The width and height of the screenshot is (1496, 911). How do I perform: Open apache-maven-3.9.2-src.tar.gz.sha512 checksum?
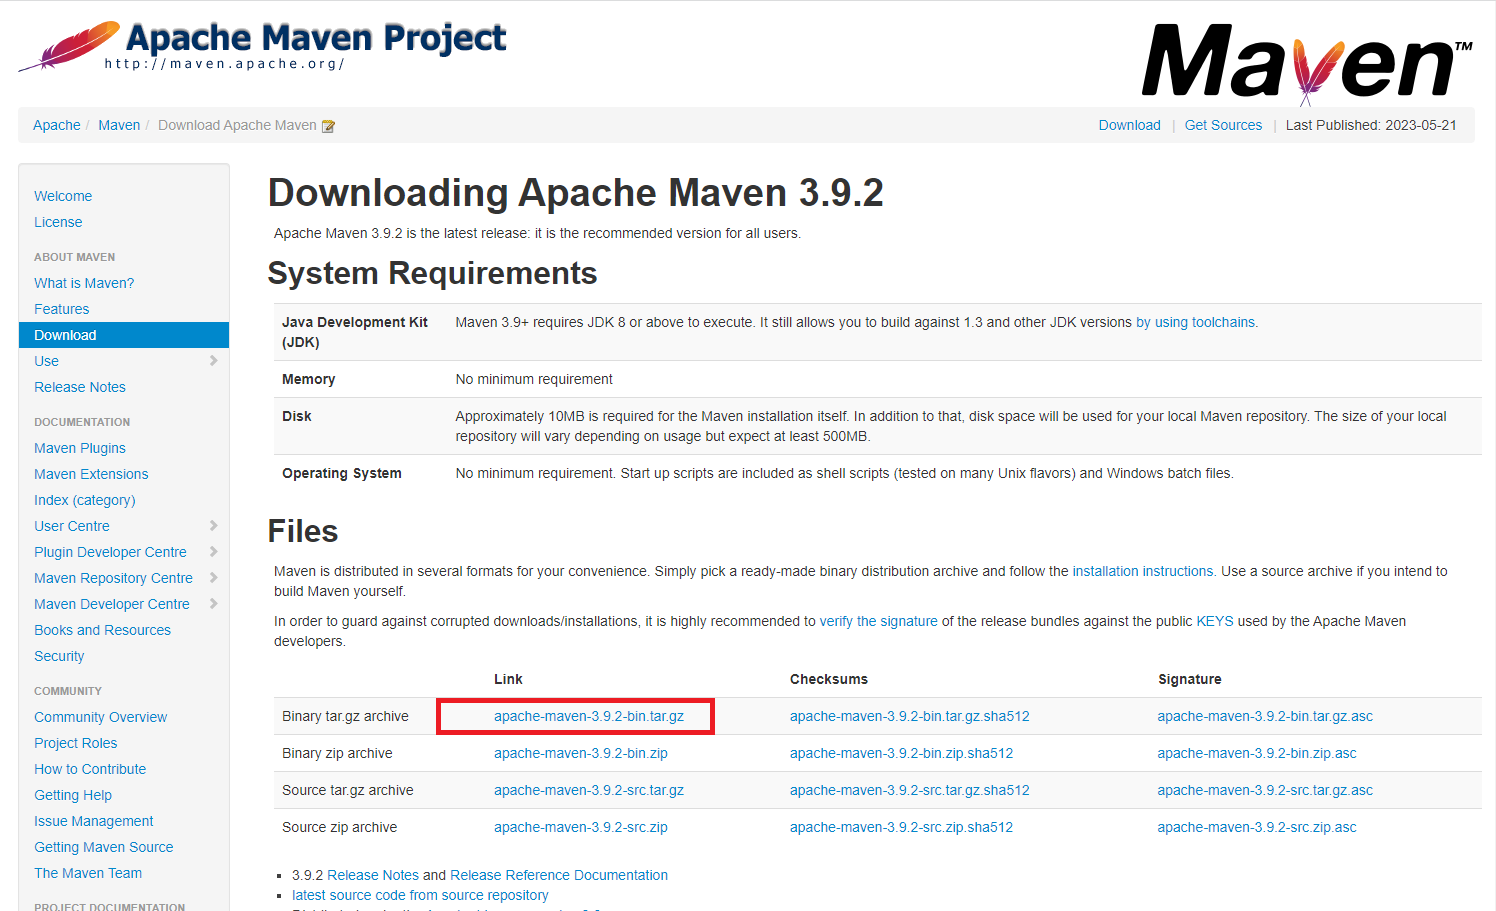pyautogui.click(x=910, y=790)
